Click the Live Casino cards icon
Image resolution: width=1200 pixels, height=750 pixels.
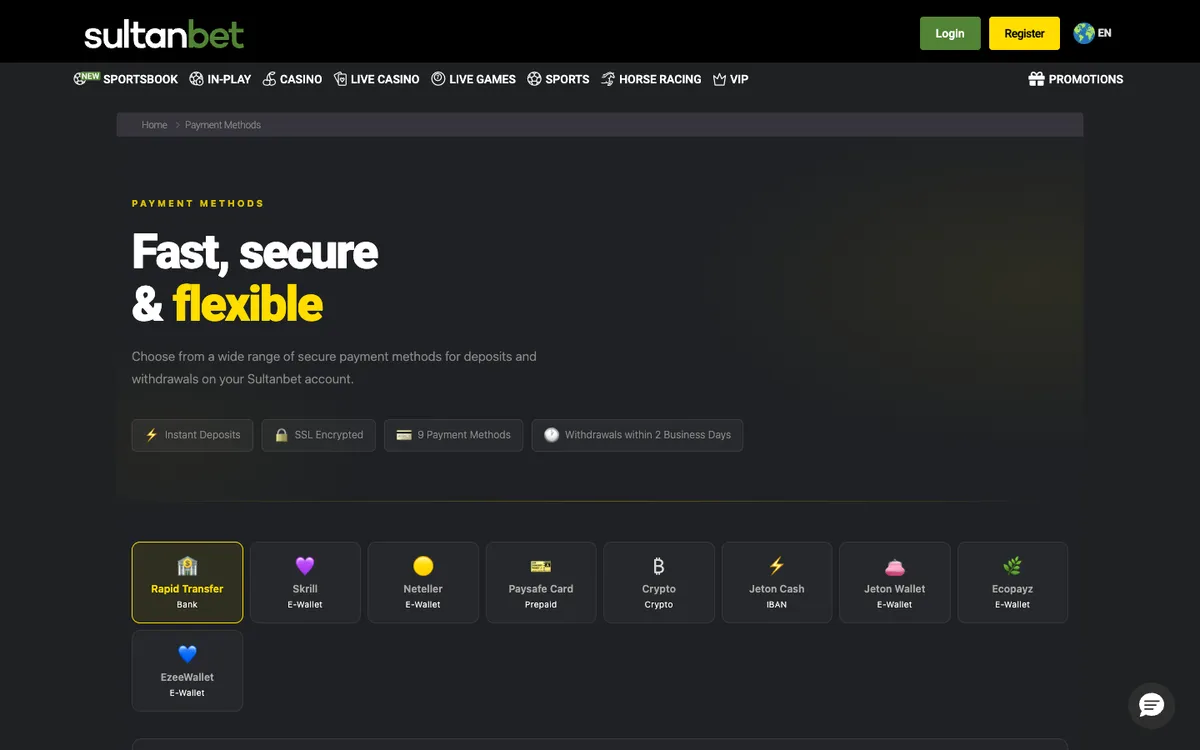(340, 79)
